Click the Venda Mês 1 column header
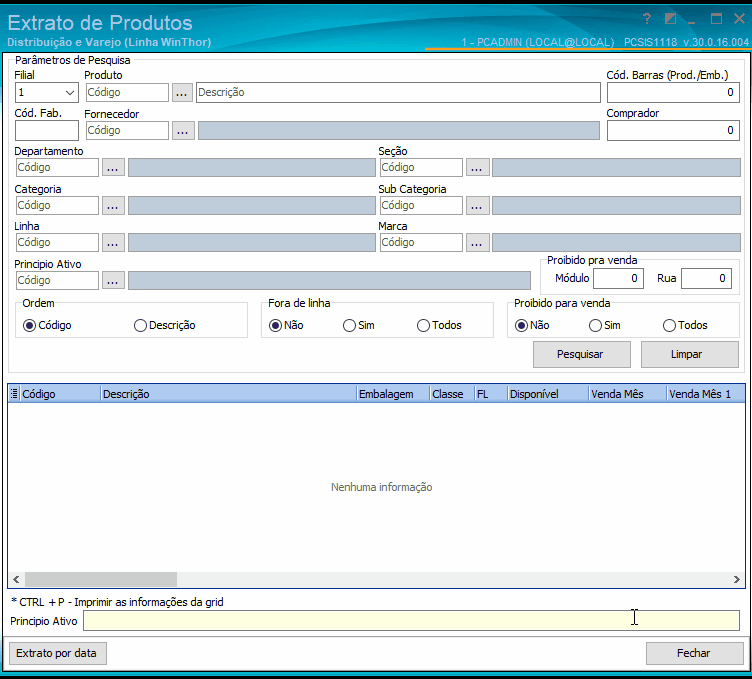This screenshot has height=679, width=752. pos(706,394)
